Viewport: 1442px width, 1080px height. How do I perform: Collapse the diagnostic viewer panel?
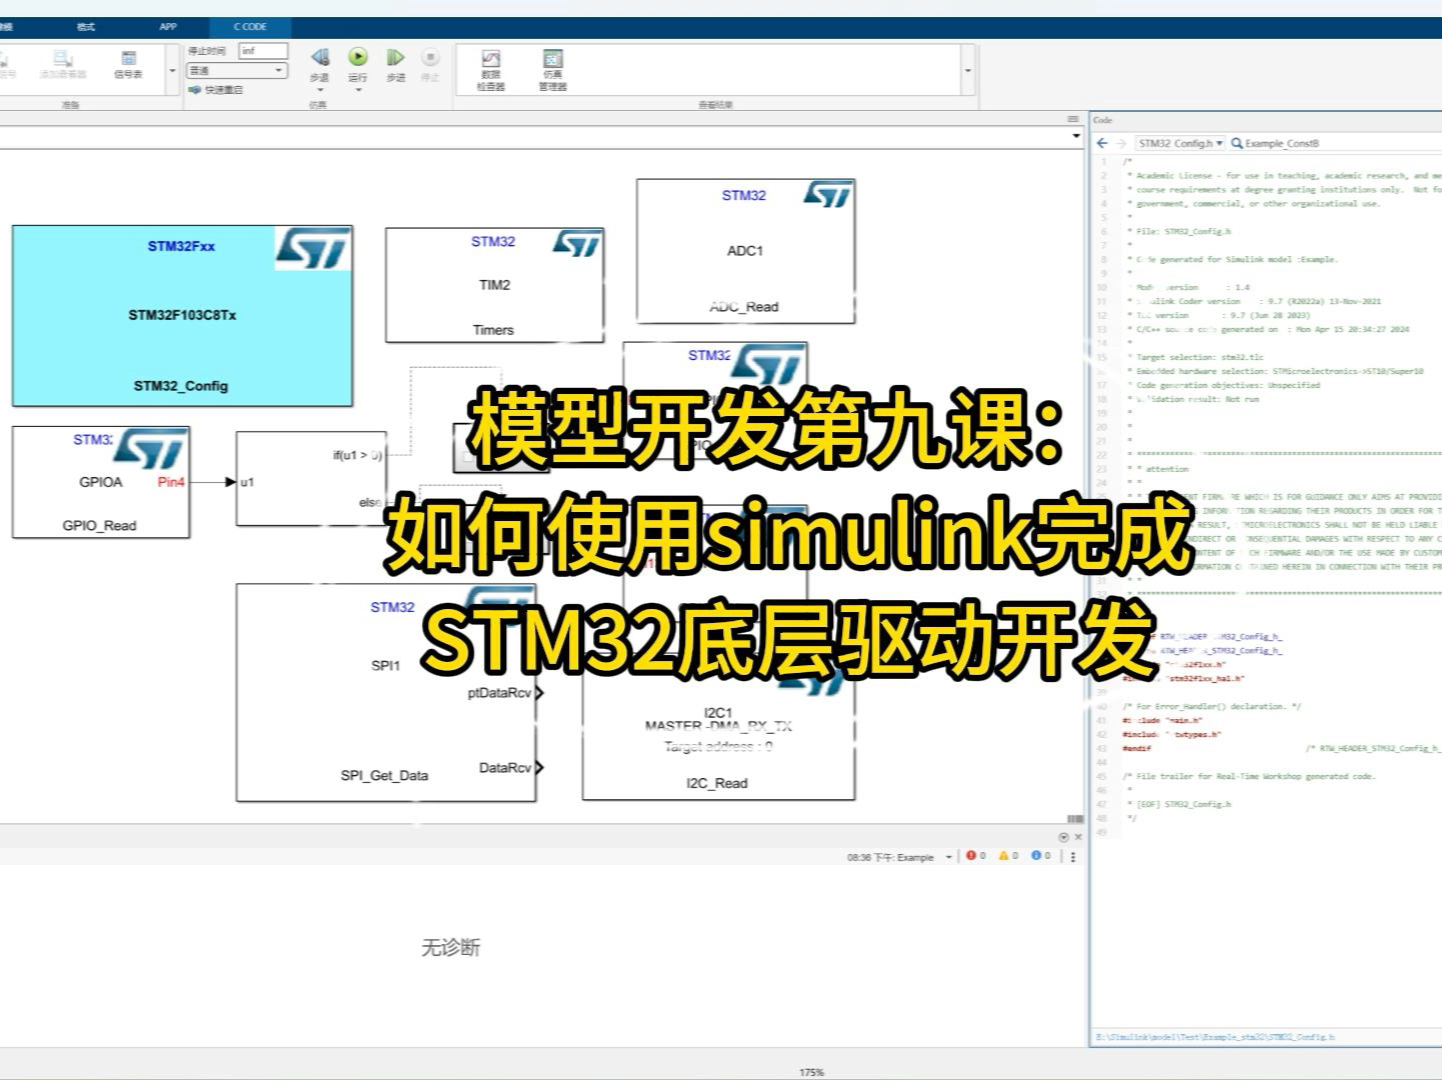pyautogui.click(x=1064, y=837)
